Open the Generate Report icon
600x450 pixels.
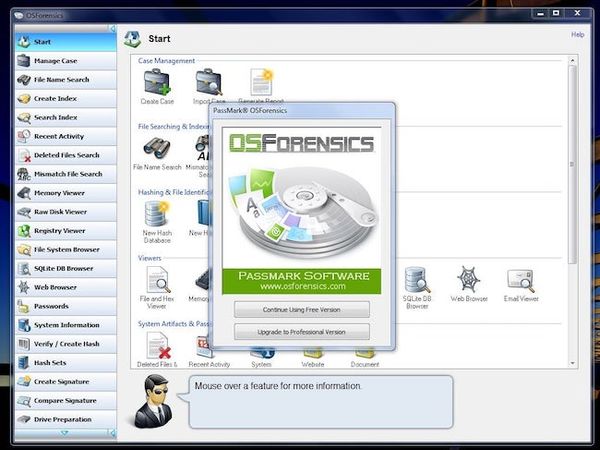[261, 82]
